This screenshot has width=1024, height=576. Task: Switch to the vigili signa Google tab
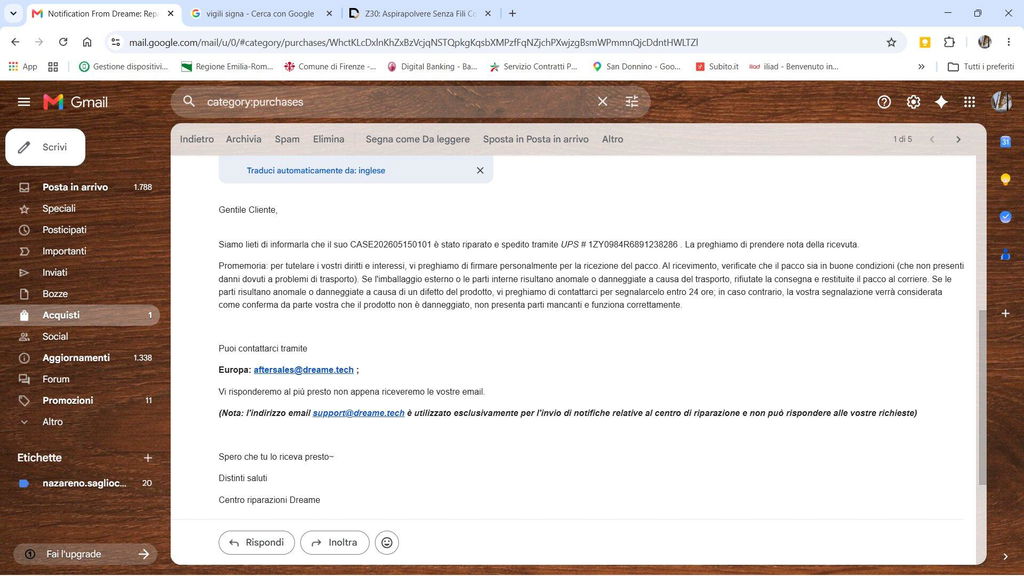[x=260, y=13]
